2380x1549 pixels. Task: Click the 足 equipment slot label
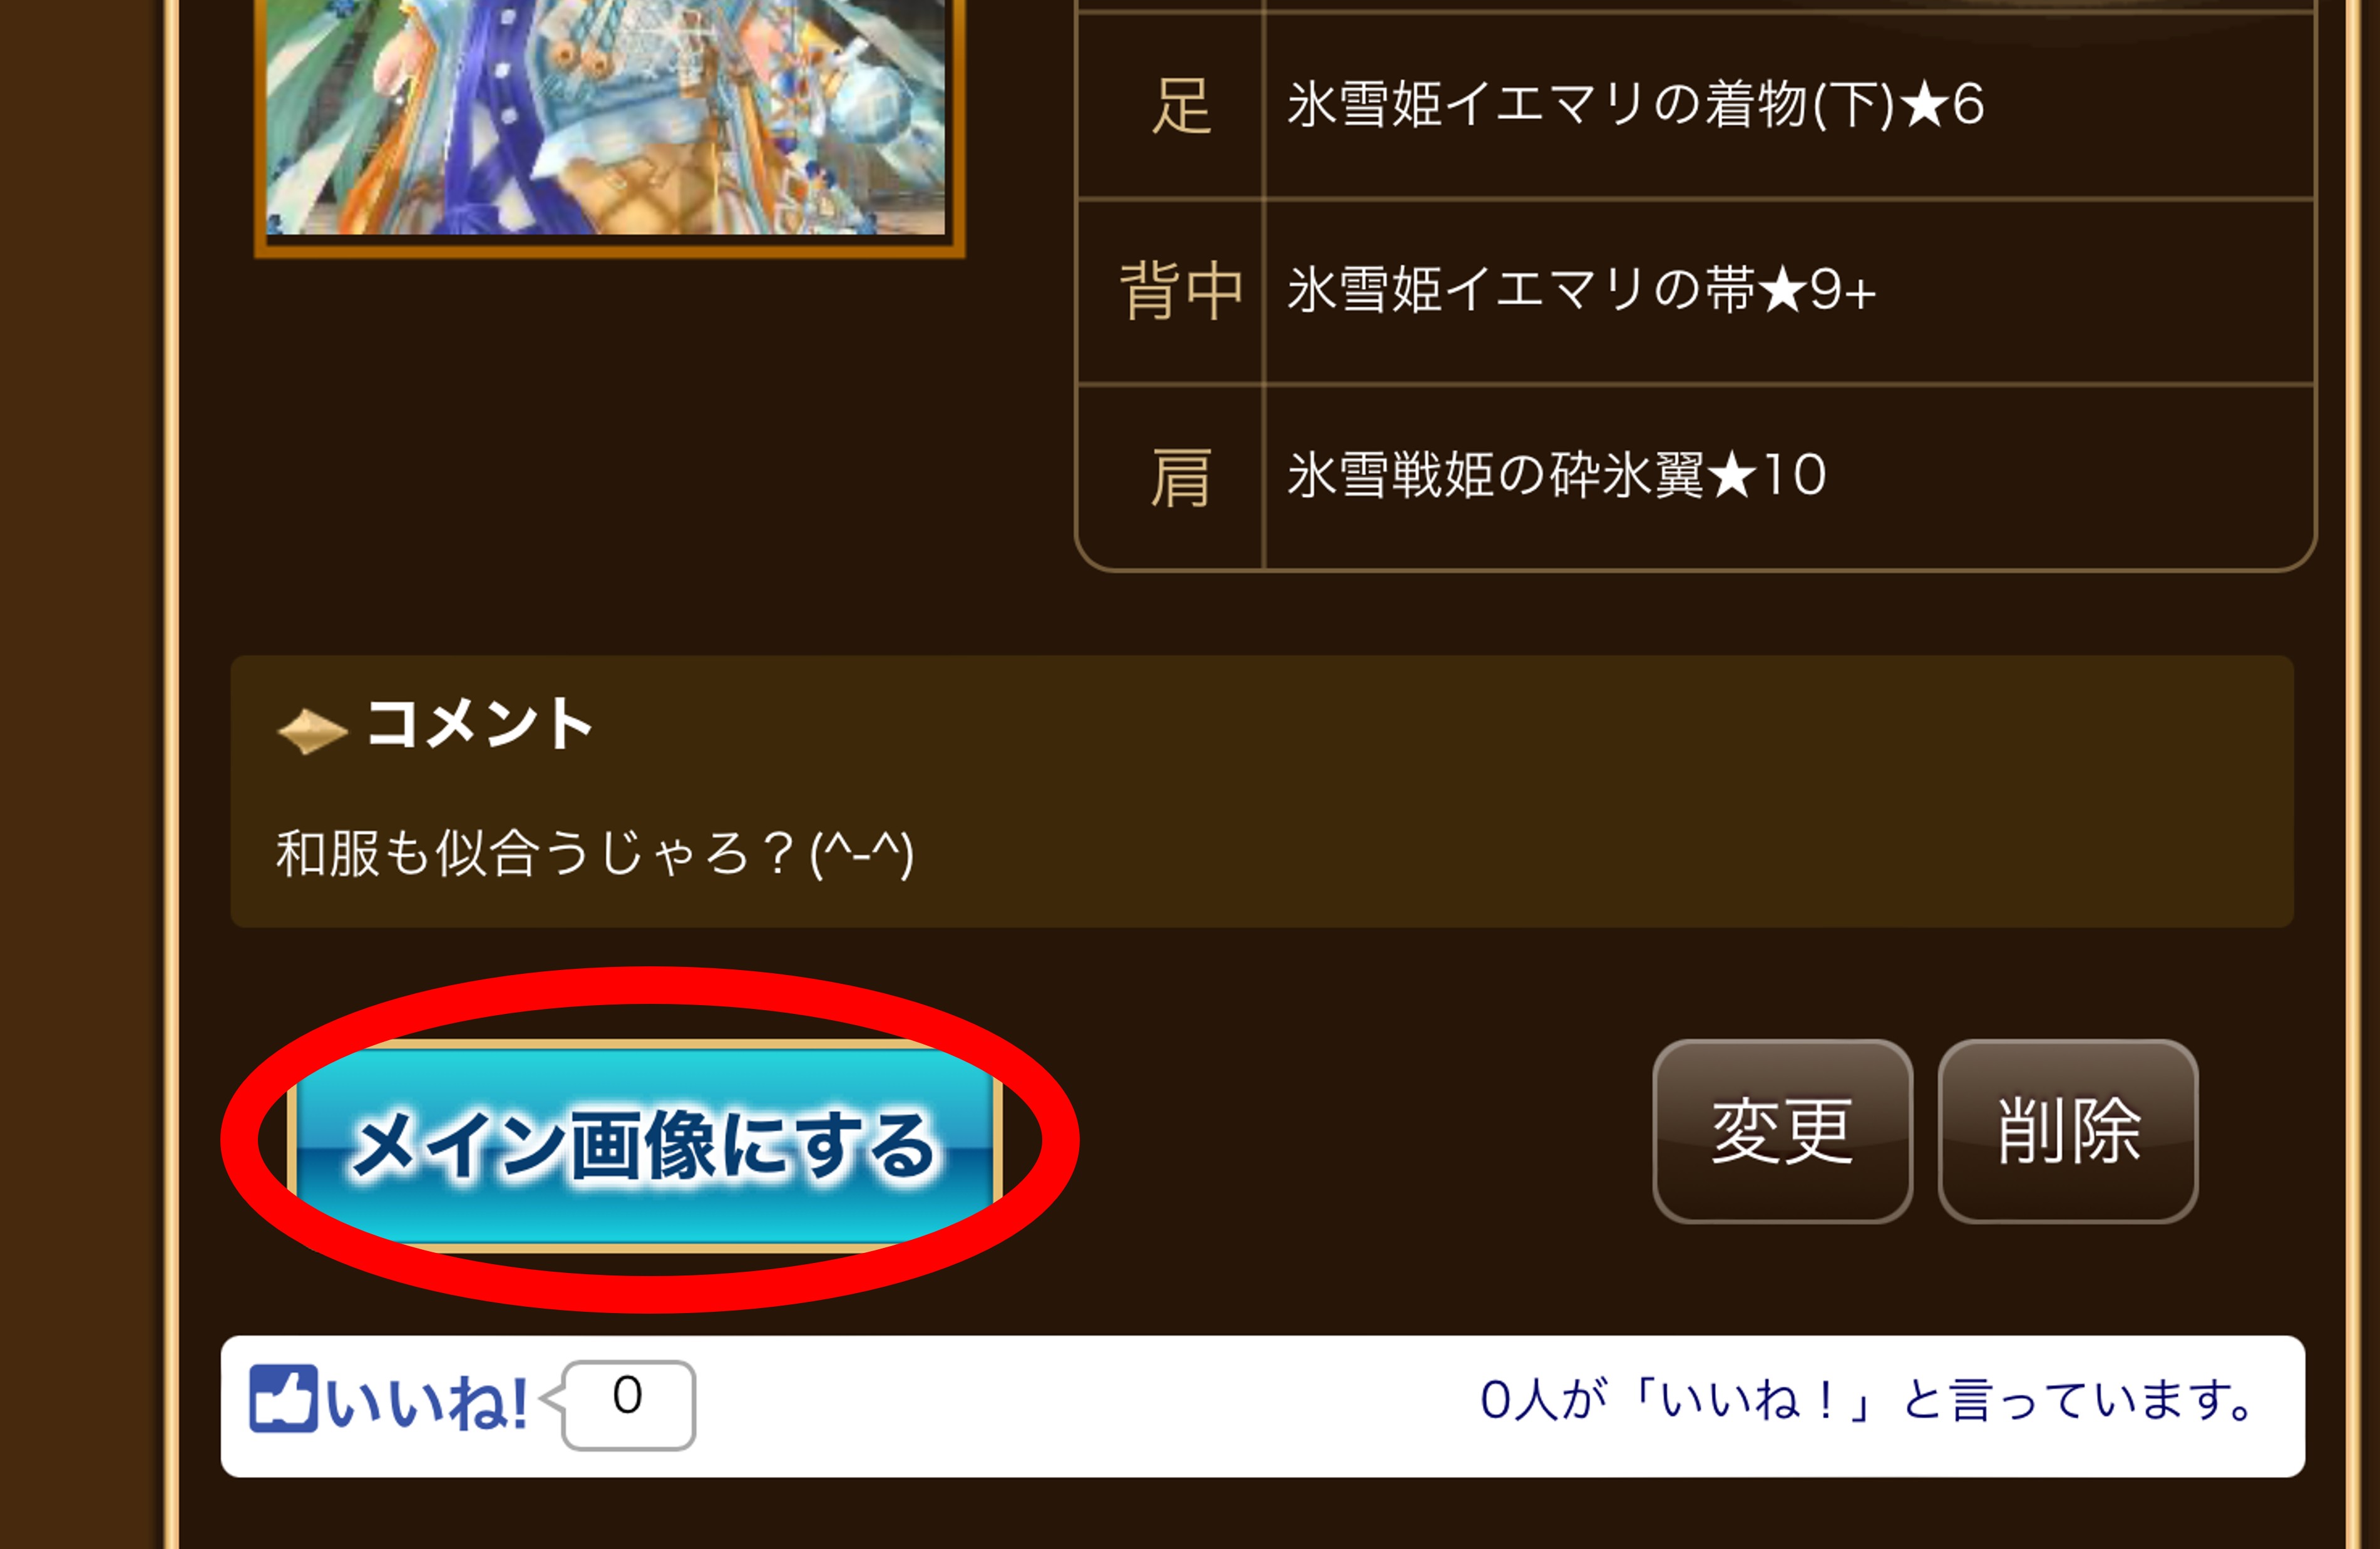click(1180, 106)
